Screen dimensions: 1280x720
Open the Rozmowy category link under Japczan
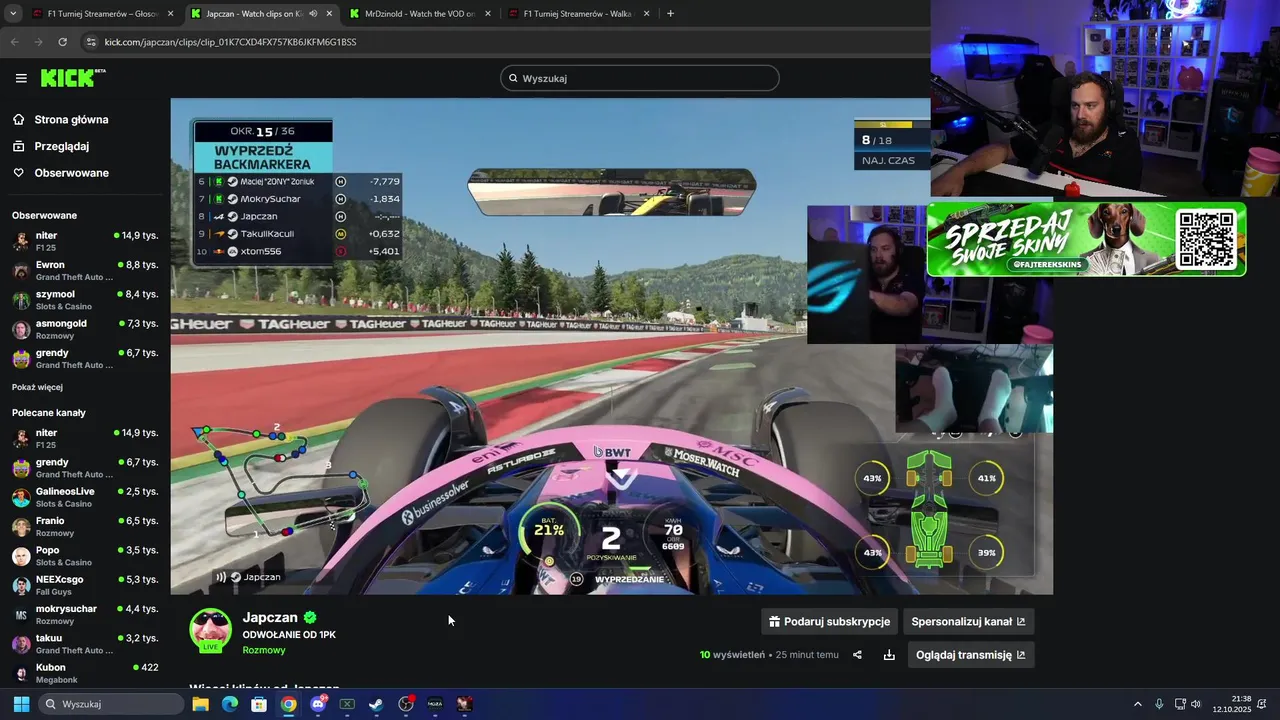[x=264, y=650]
